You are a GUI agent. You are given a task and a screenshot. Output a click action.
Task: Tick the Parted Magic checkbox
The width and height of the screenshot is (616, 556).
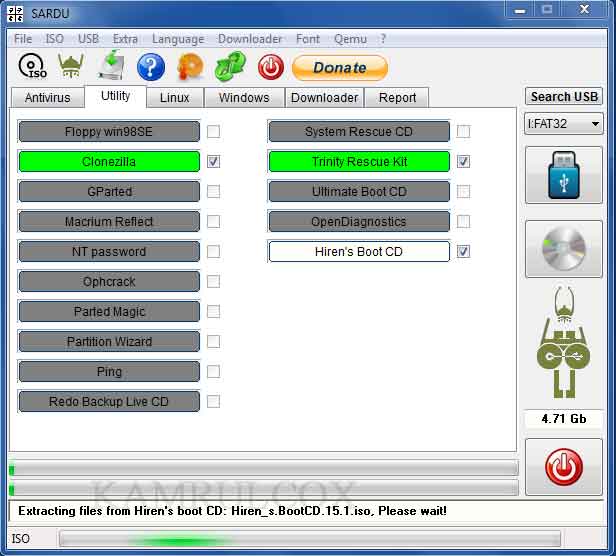pyautogui.click(x=213, y=312)
